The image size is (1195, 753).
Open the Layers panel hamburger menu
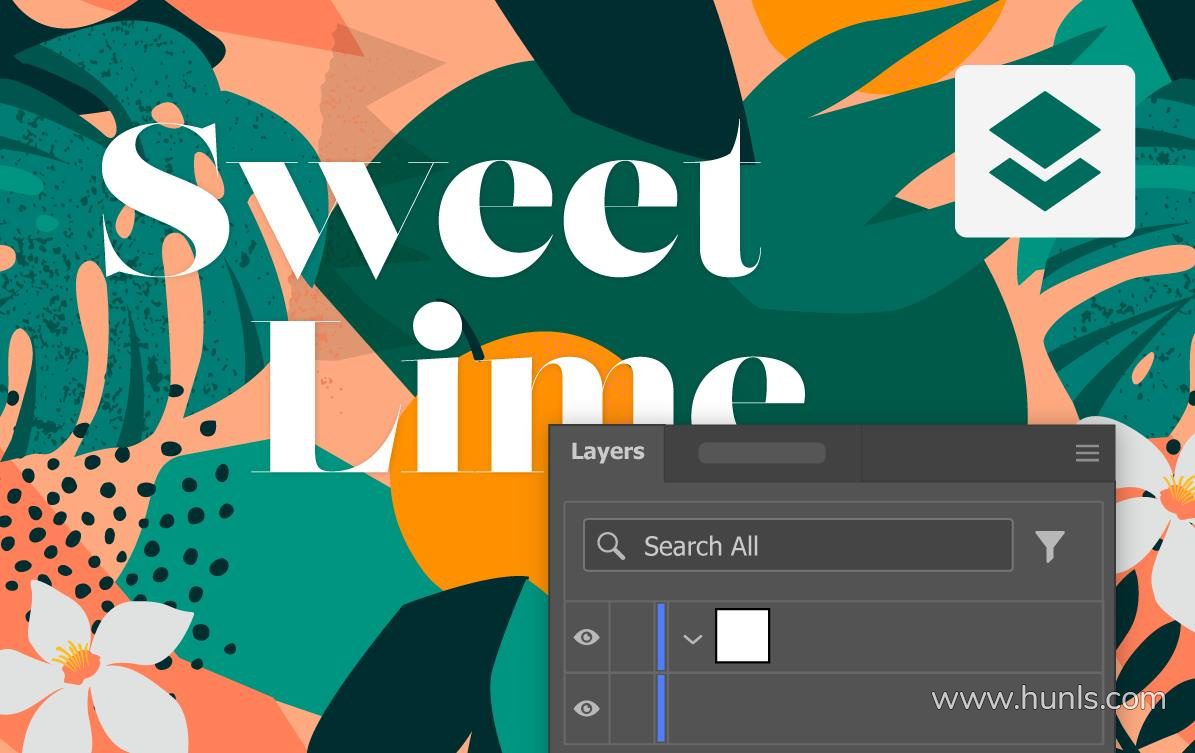tap(1087, 453)
